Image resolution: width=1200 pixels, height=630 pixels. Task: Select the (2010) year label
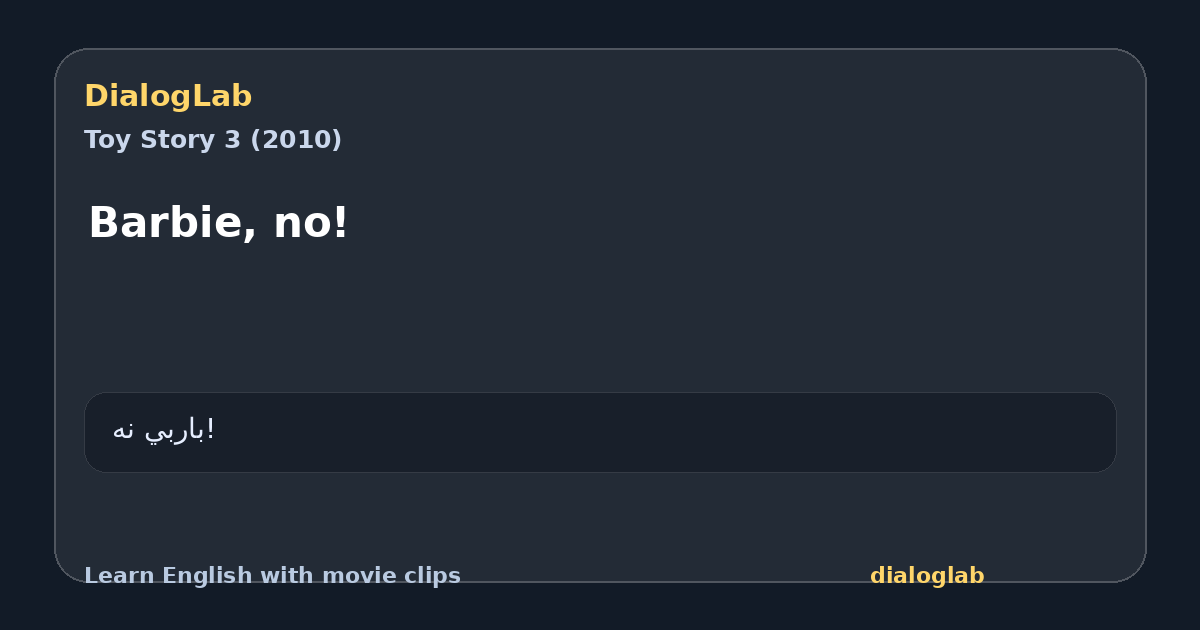295,140
